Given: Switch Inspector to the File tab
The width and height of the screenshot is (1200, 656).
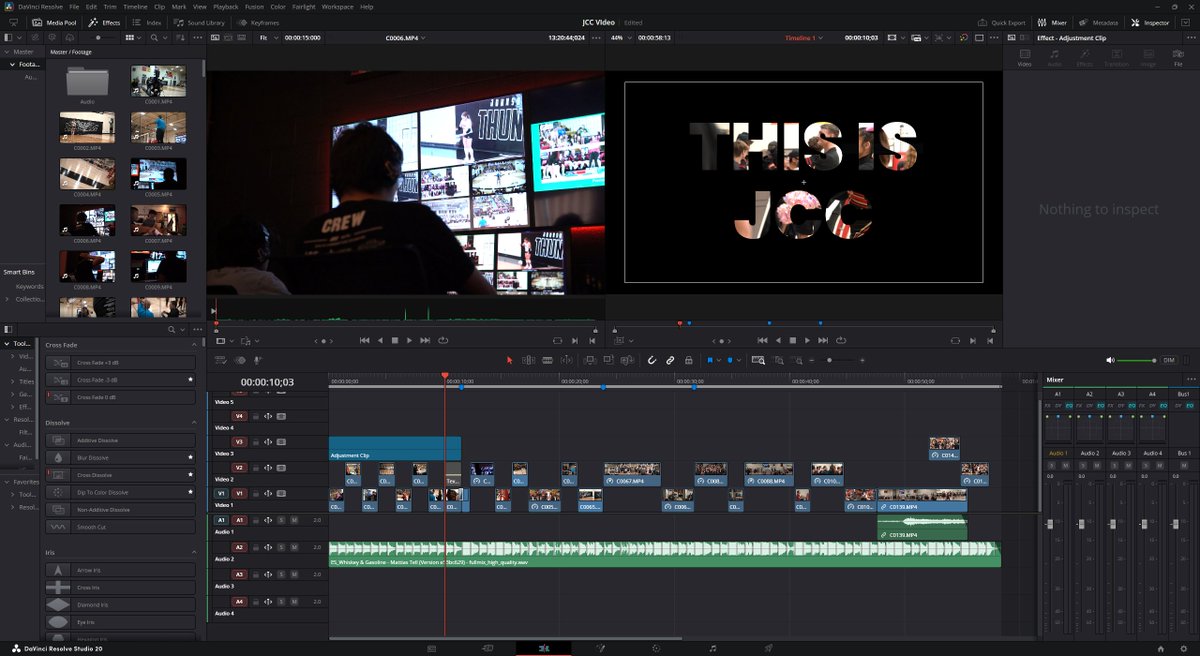Looking at the screenshot, I should point(1178,58).
